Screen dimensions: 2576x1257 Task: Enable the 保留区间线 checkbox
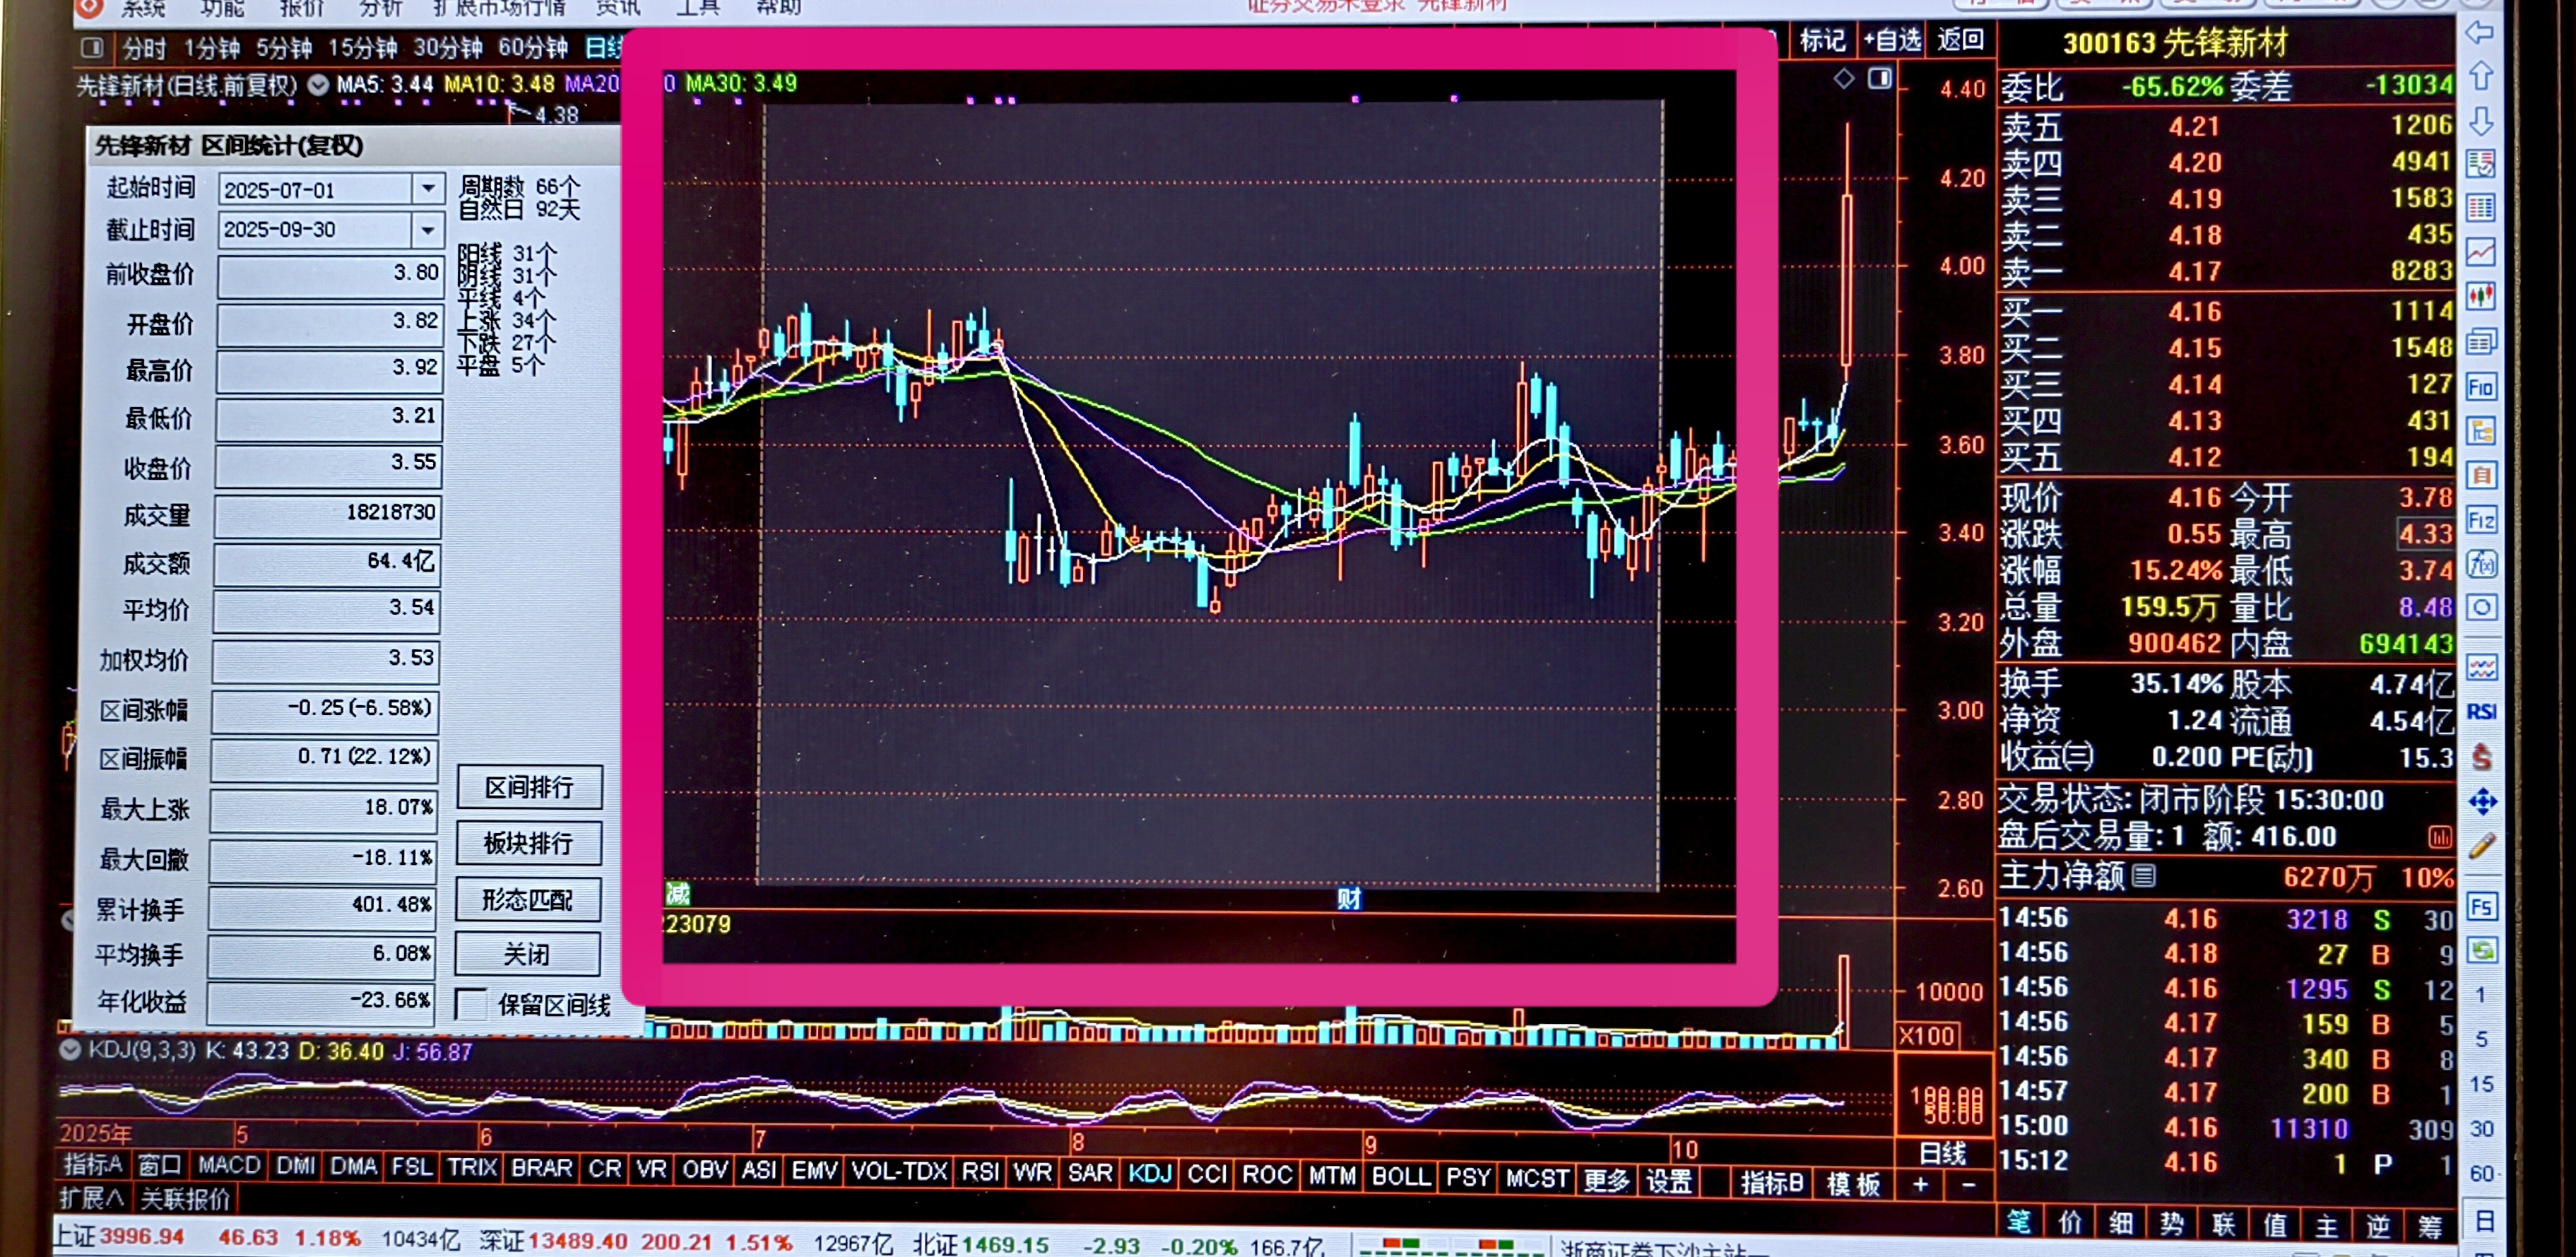pos(471,1003)
